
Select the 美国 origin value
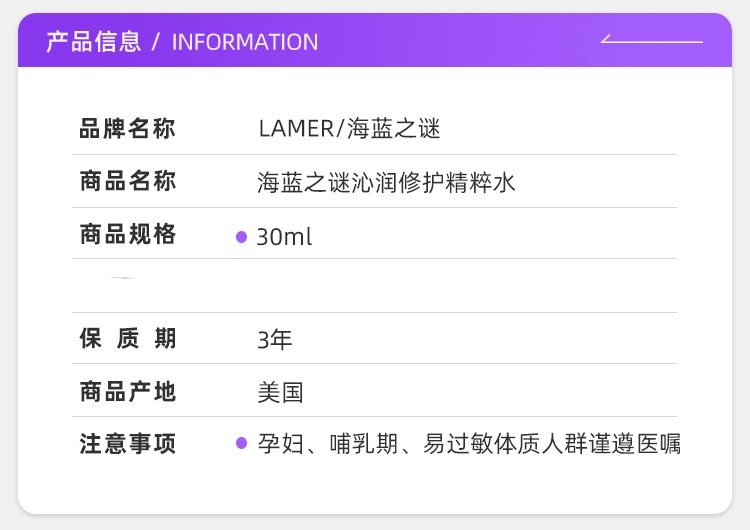280,392
